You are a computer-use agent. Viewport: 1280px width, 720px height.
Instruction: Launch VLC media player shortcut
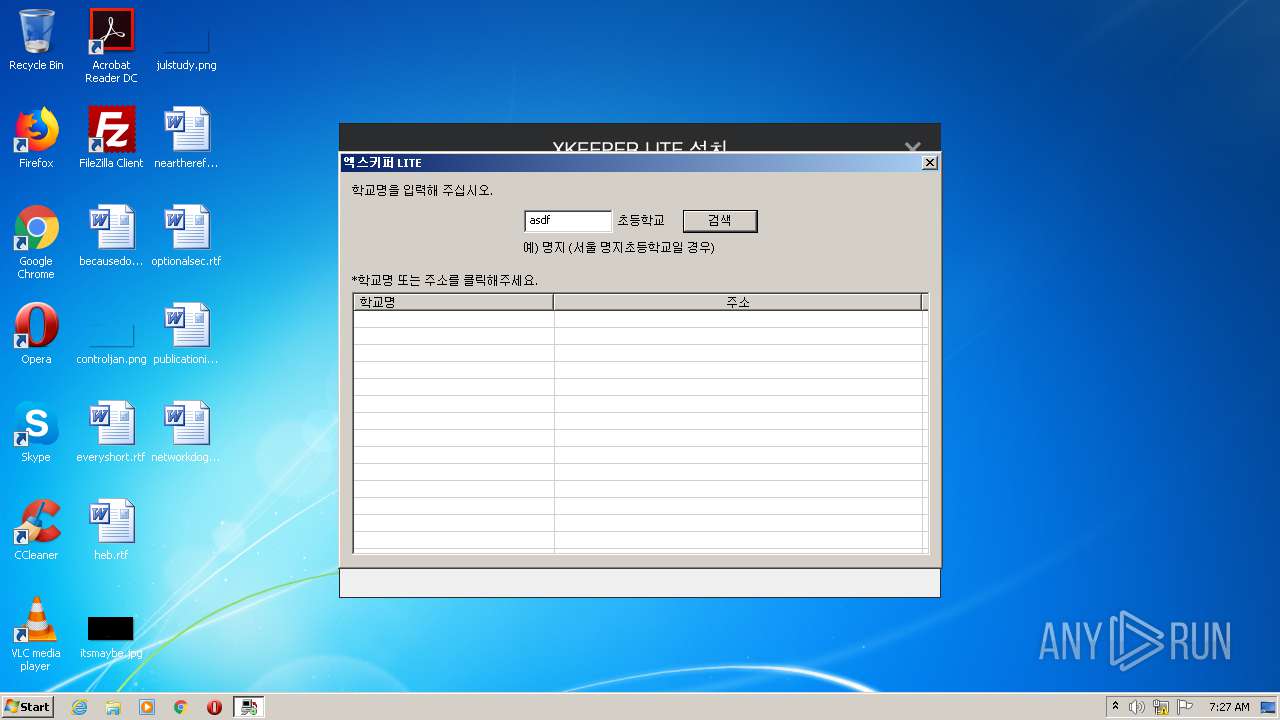click(x=36, y=634)
